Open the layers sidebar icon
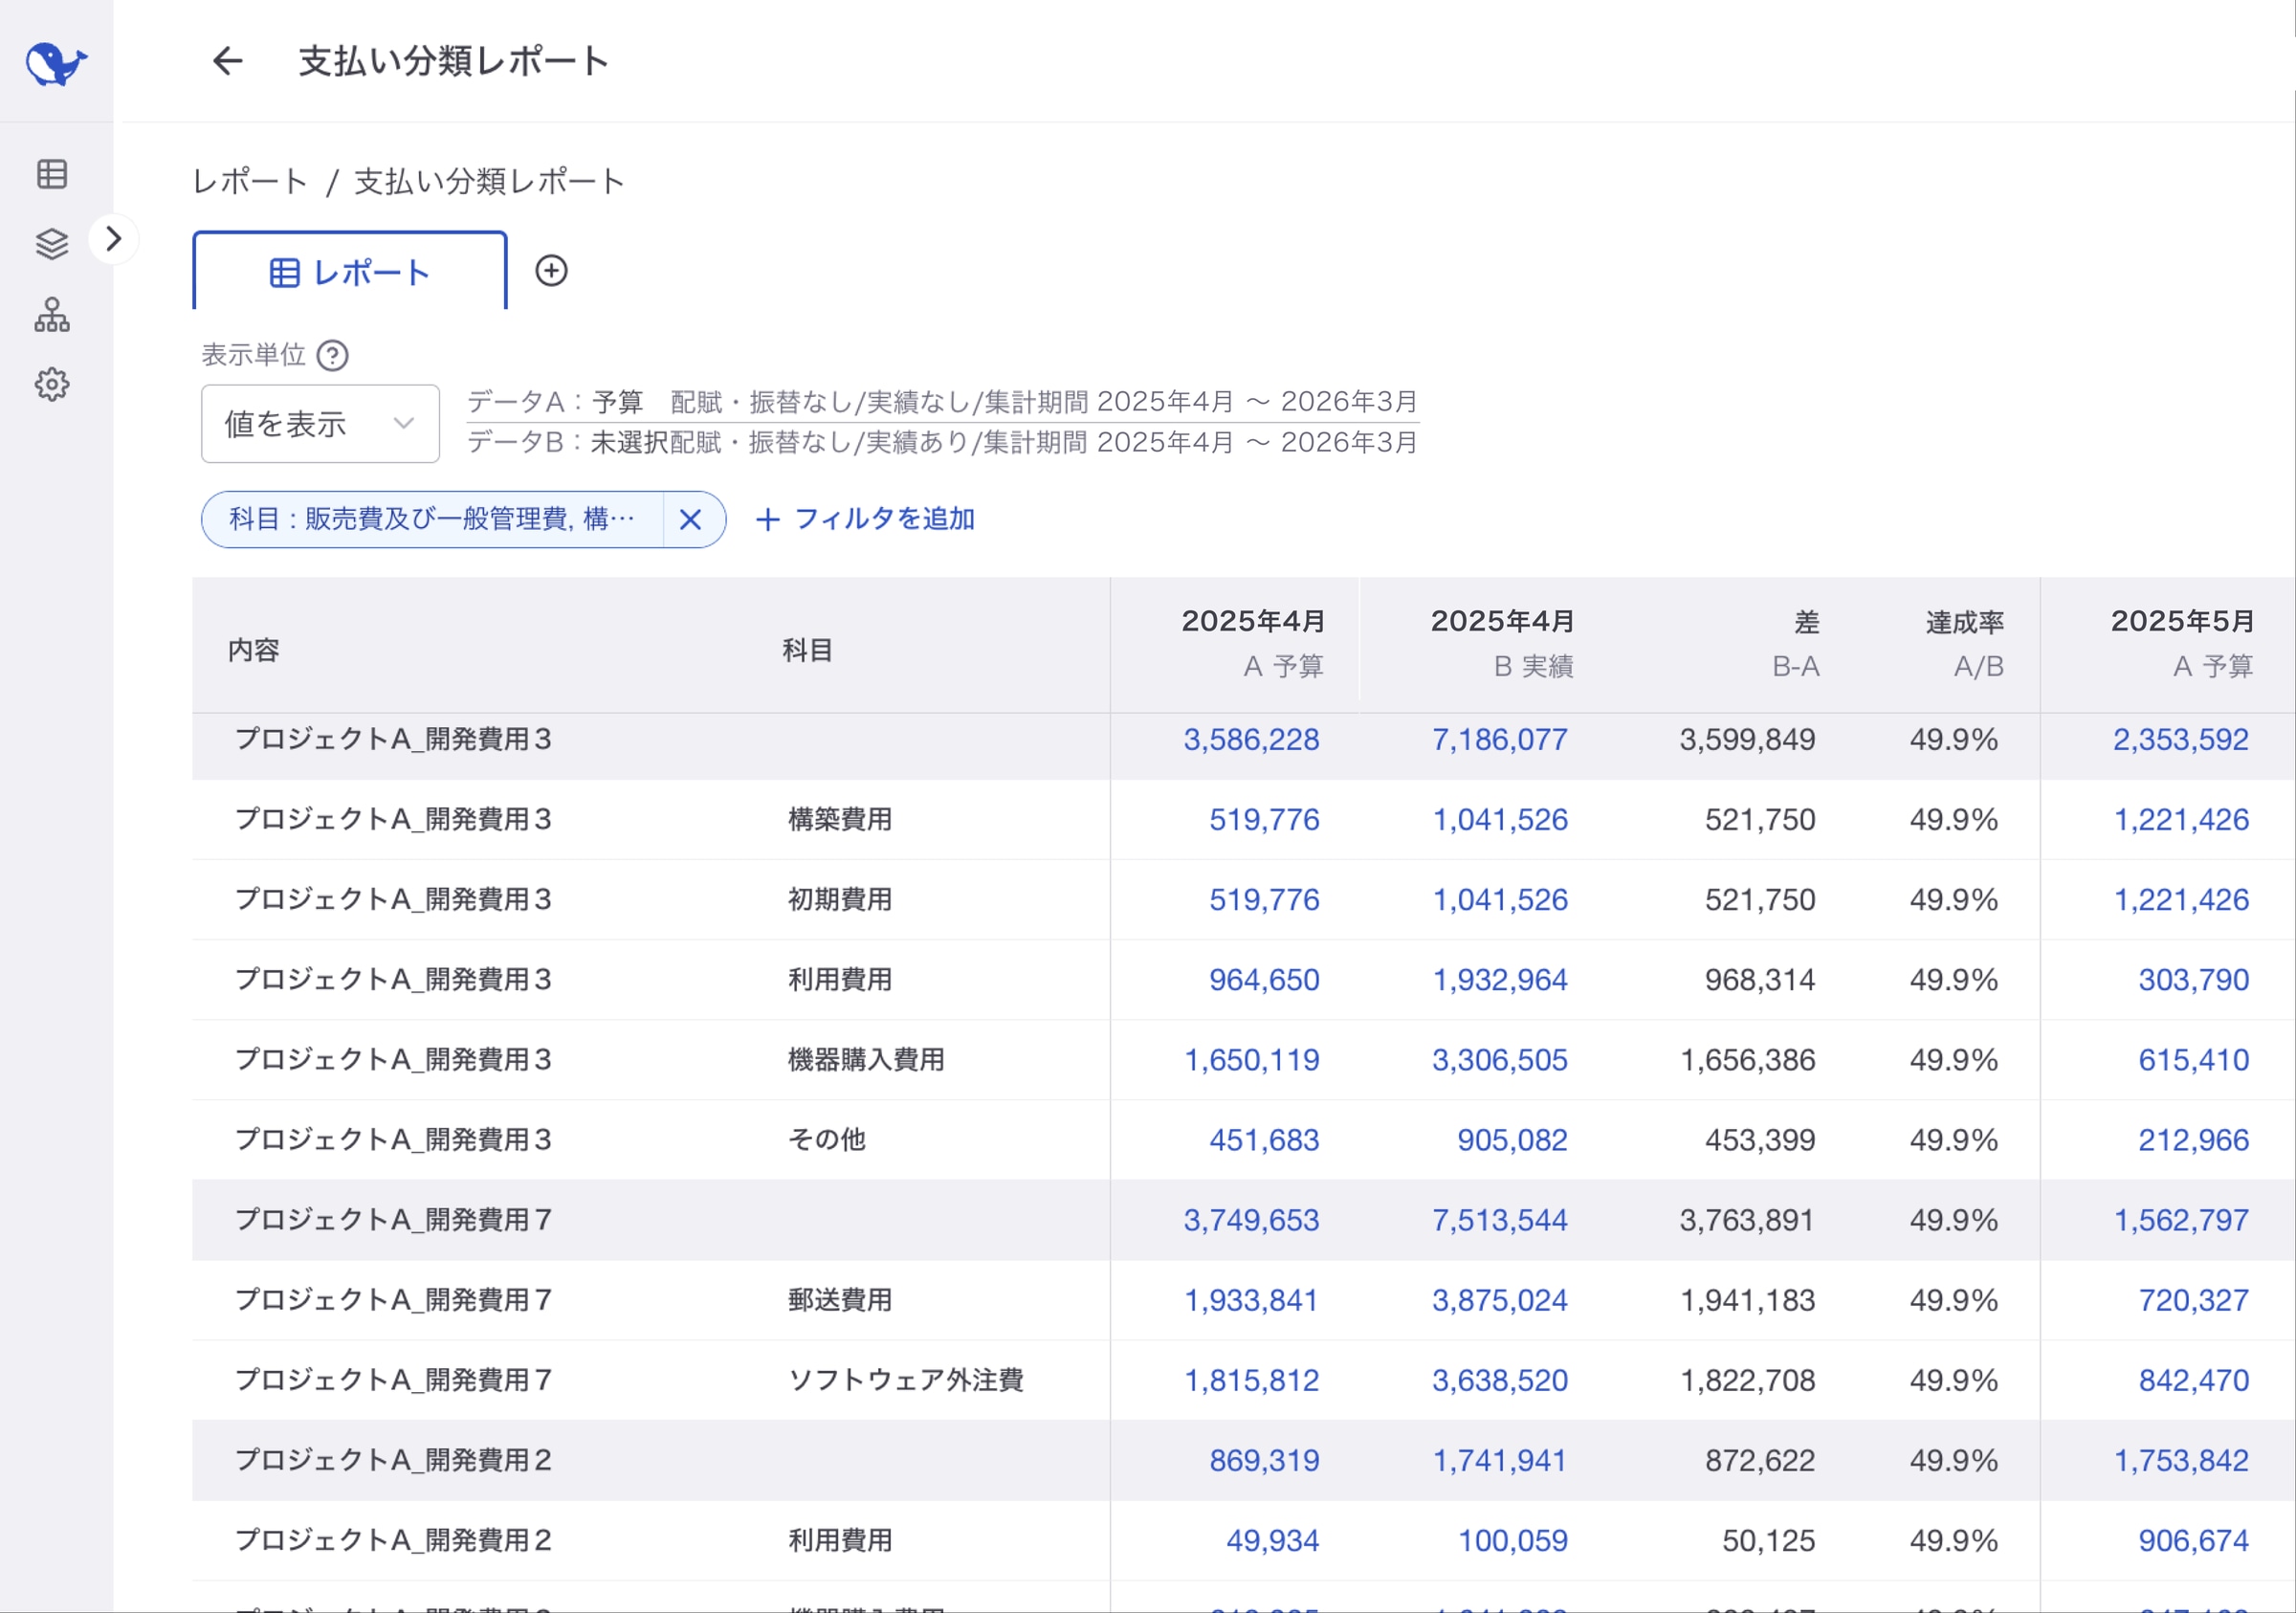Viewport: 2296px width, 1613px height. pos(52,243)
